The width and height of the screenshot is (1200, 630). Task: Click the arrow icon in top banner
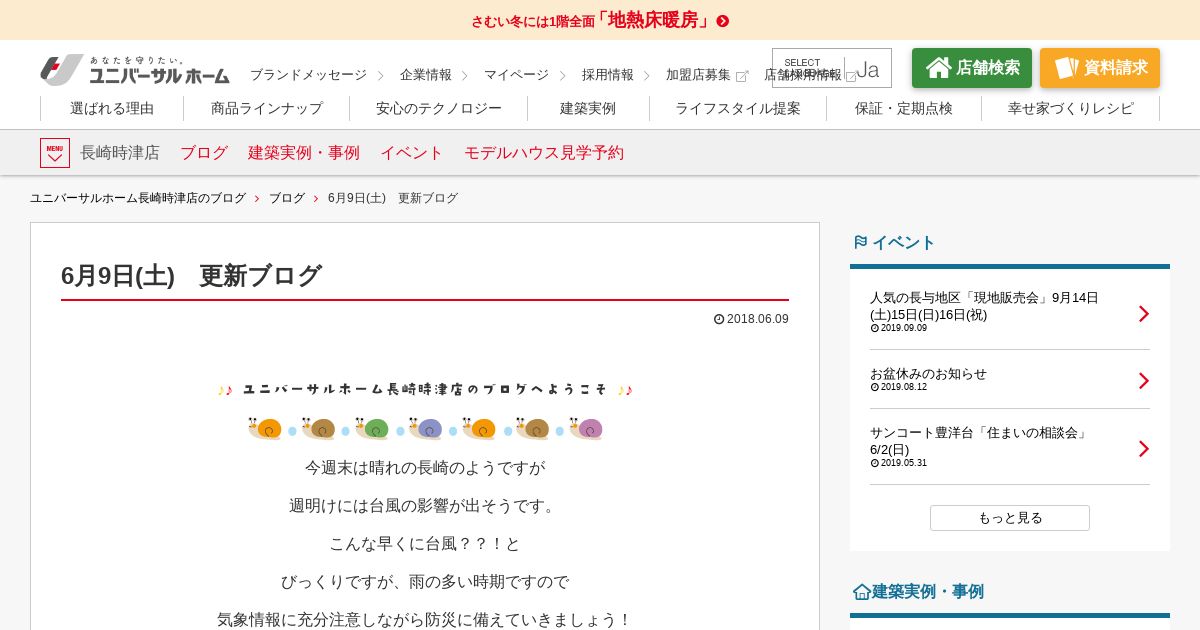coord(723,21)
